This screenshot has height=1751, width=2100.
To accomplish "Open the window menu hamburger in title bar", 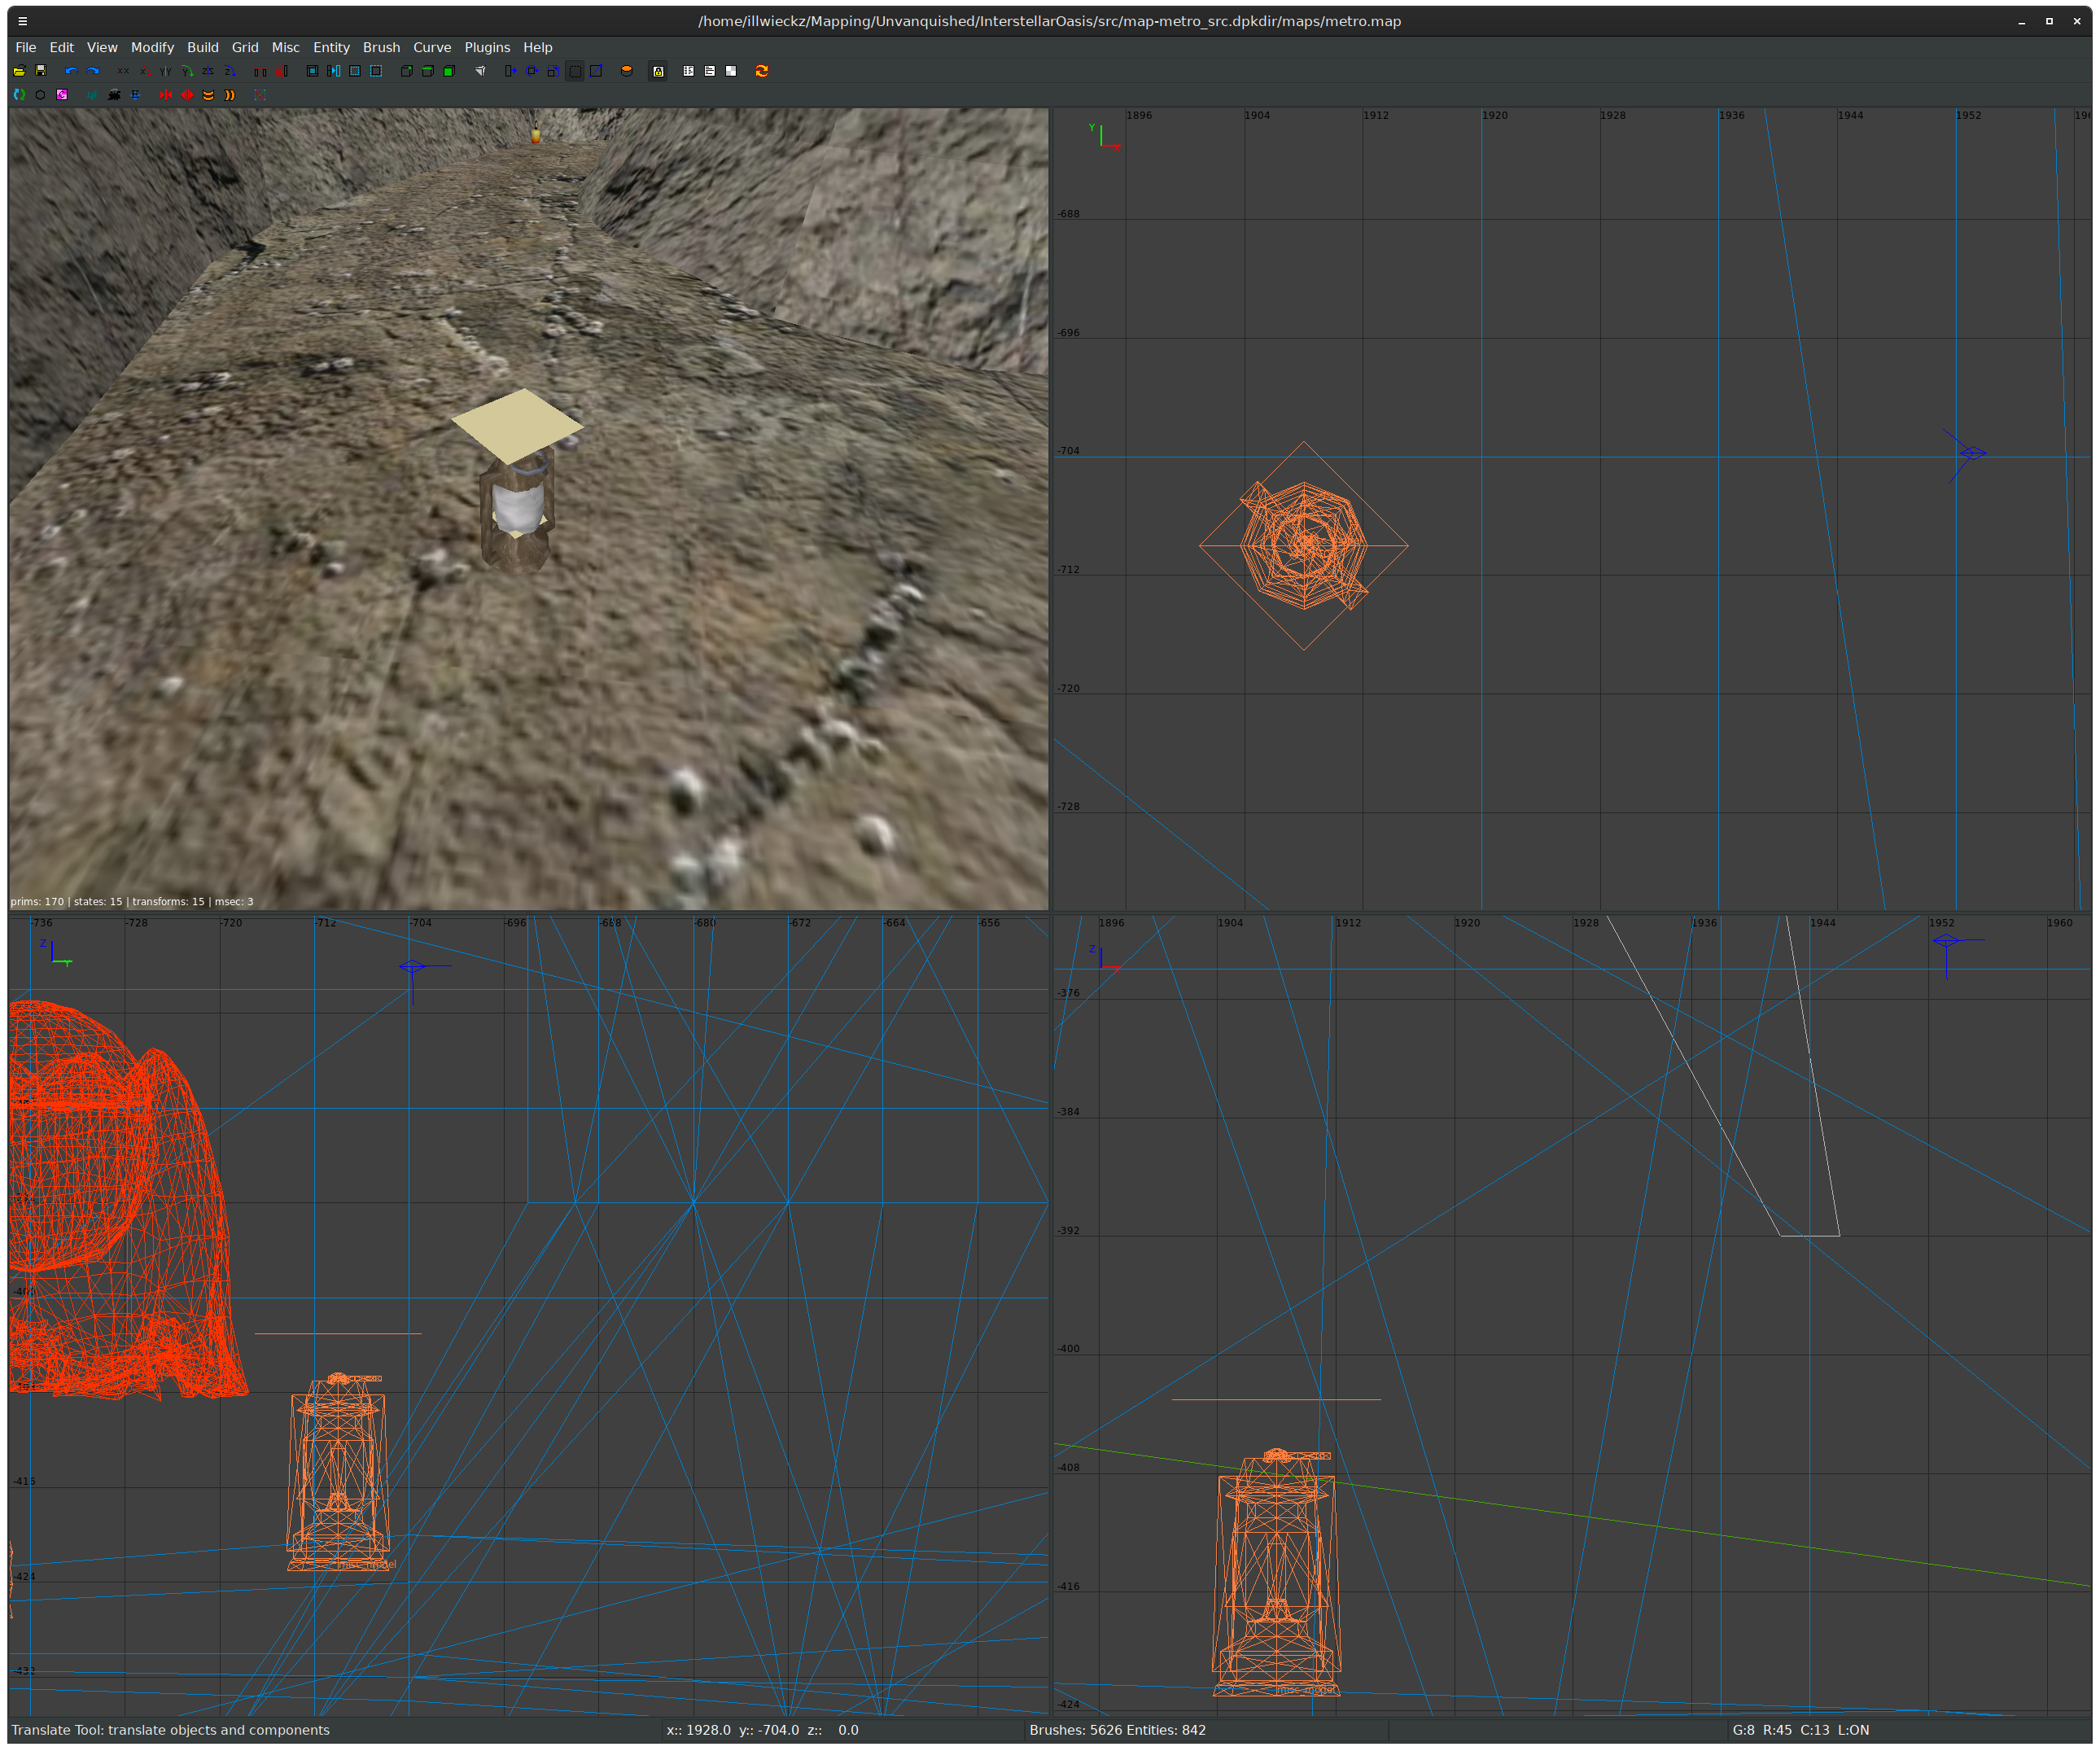I will click(23, 21).
